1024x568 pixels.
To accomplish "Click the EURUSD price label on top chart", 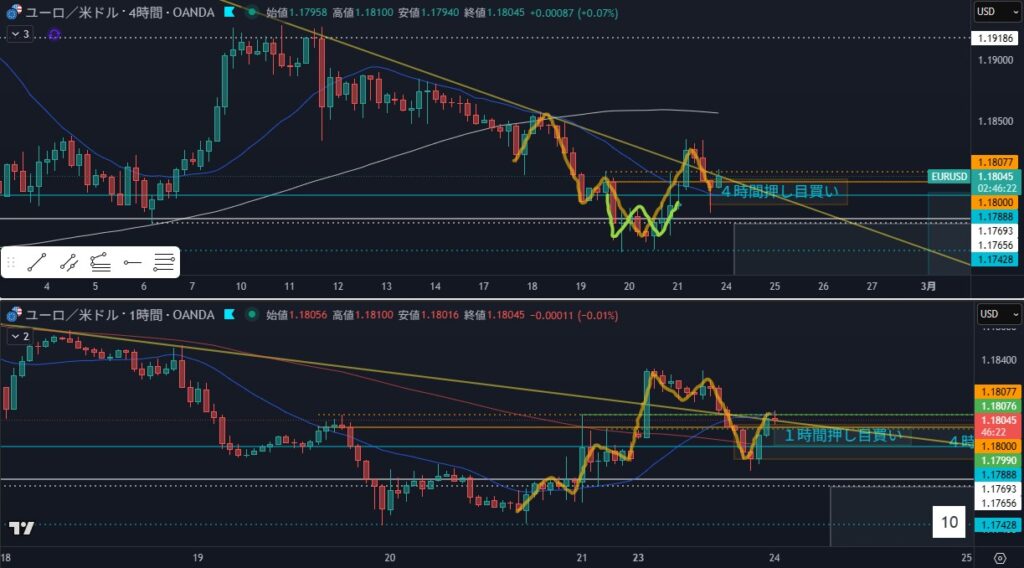I will (948, 176).
